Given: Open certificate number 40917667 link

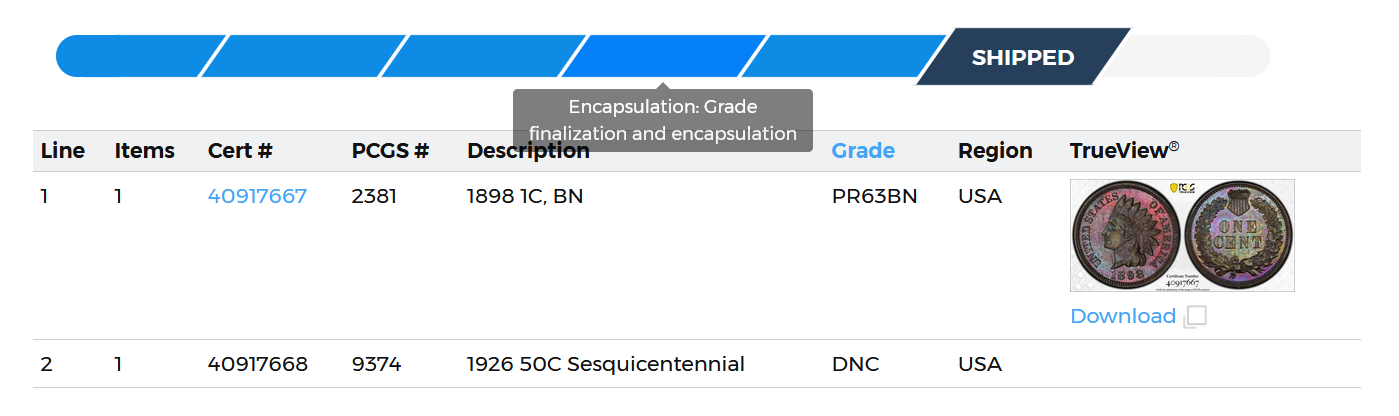Looking at the screenshot, I should [257, 196].
